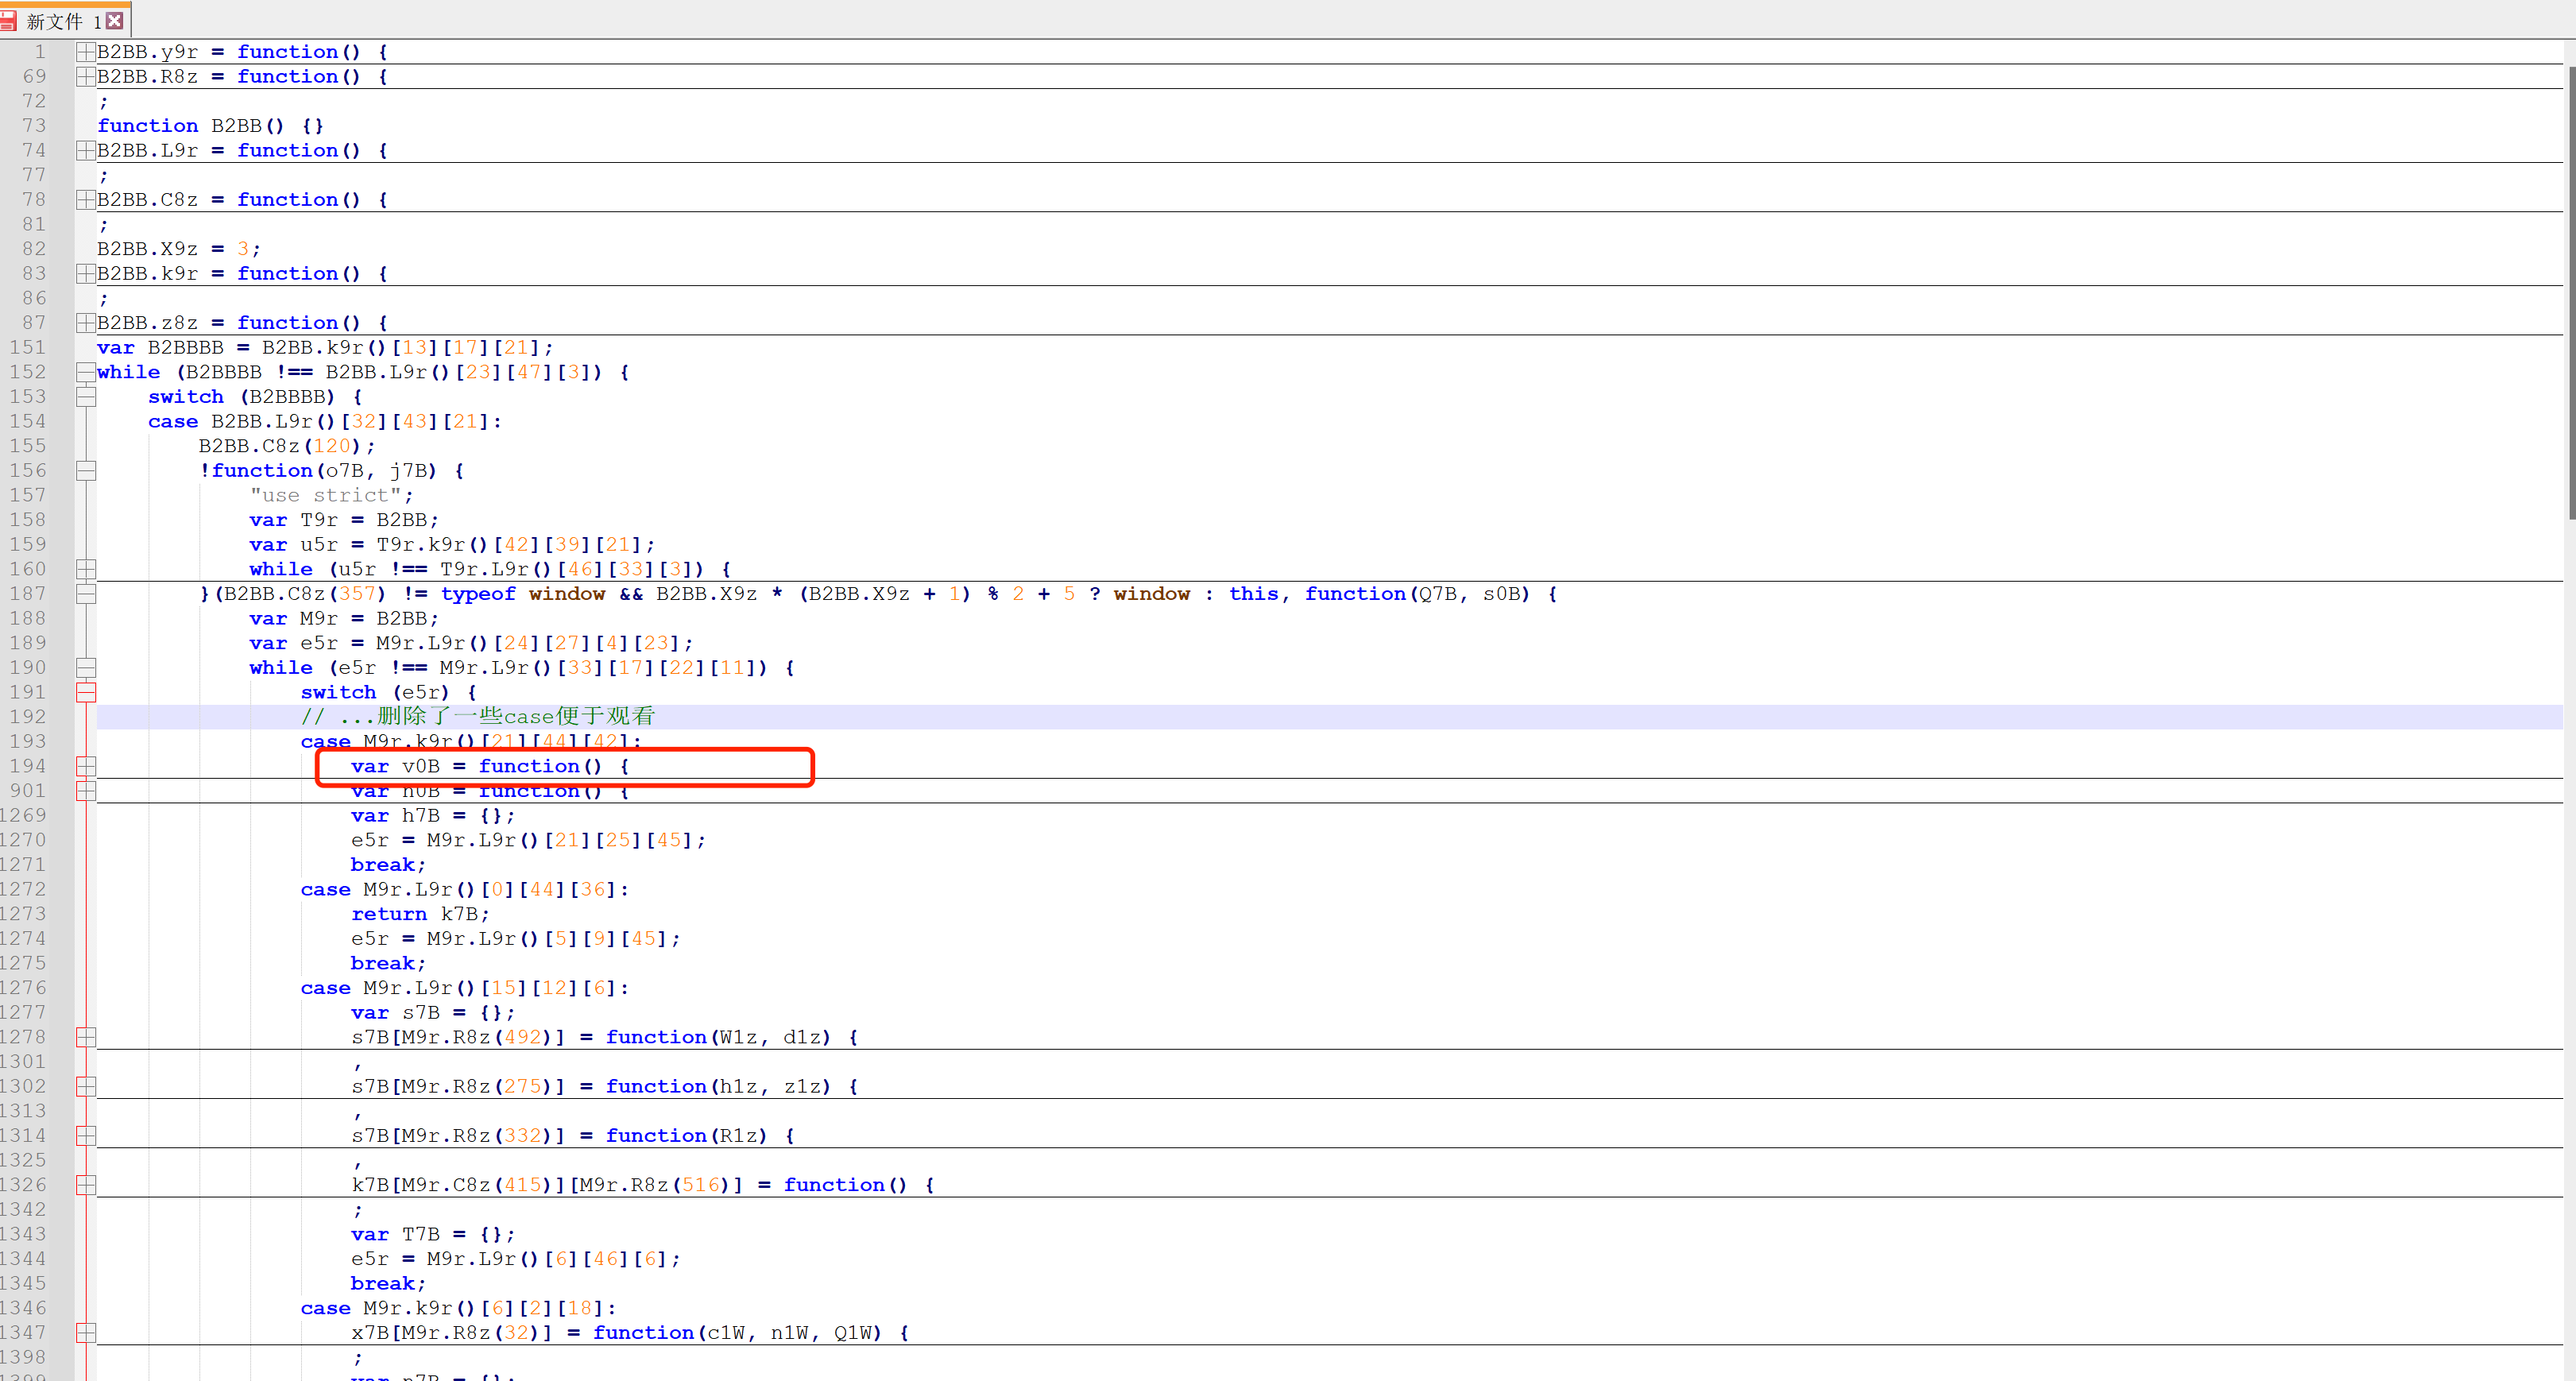The image size is (2576, 1381).
Task: Place cursor on the green comment line
Action: pos(478,717)
